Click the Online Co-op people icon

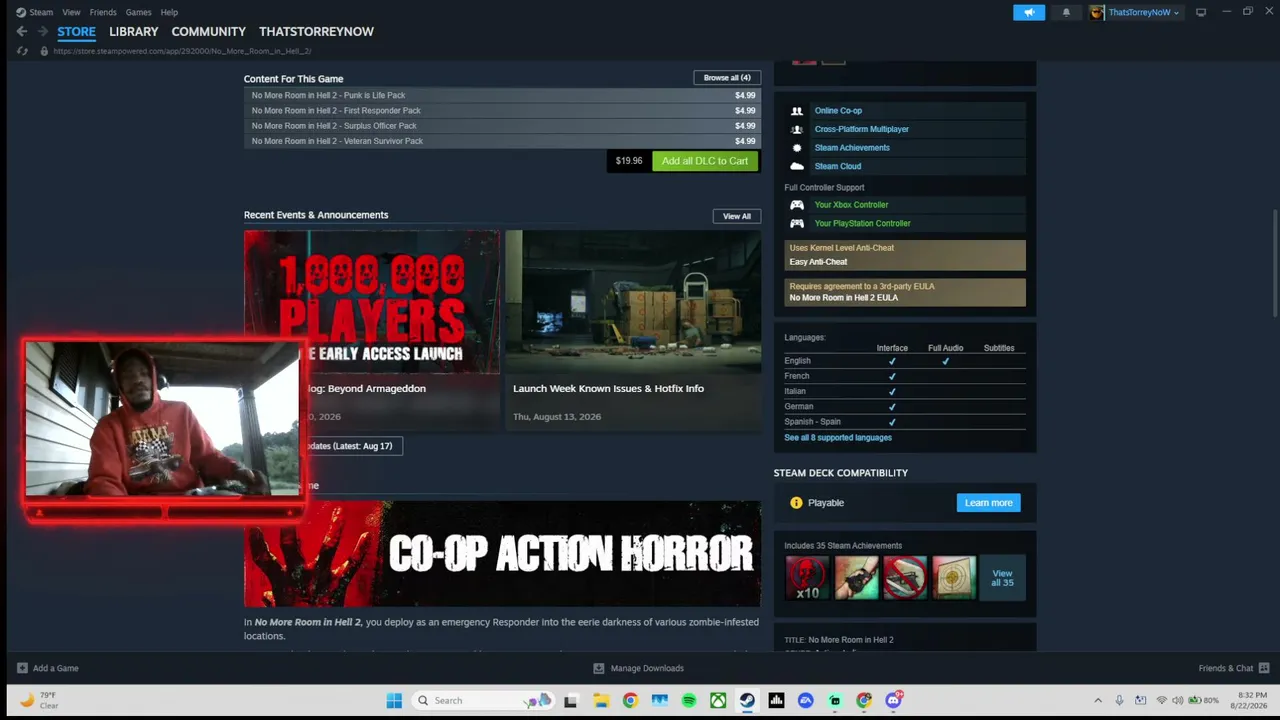797,111
